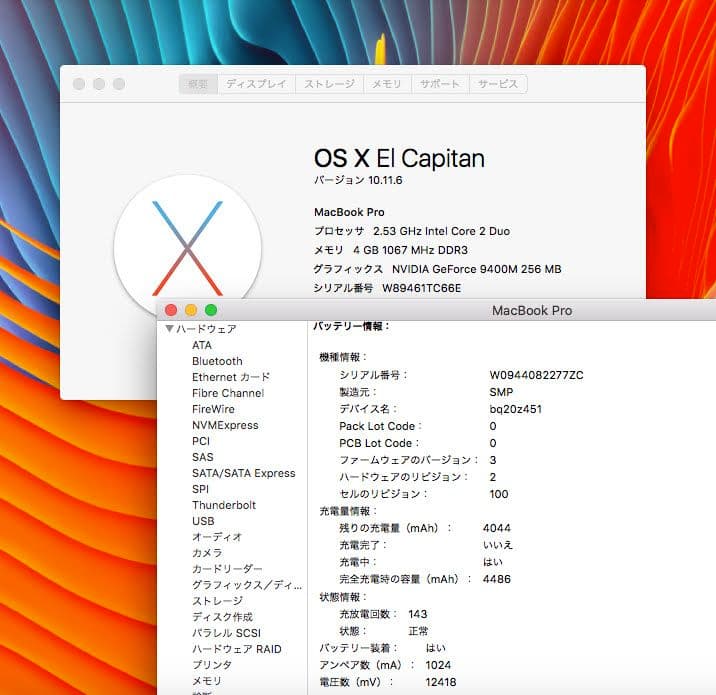
Task: Click the バッテリー情報 heading
Action: click(x=351, y=326)
